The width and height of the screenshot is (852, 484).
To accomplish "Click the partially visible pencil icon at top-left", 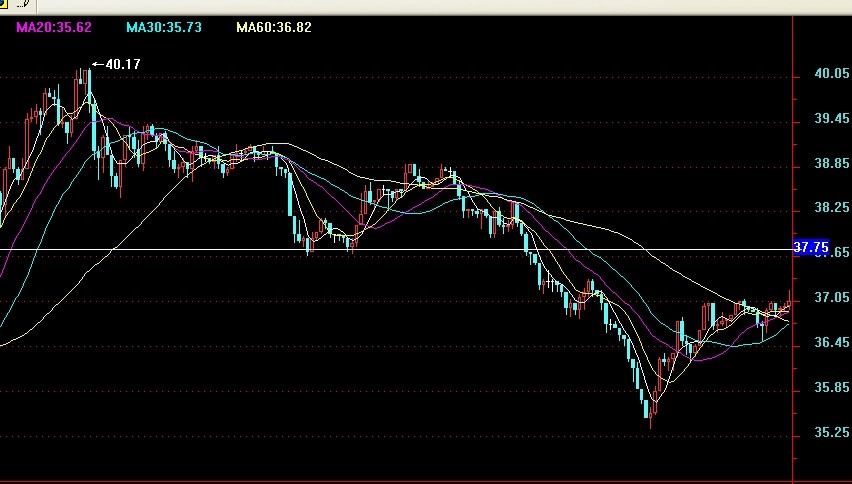I will pyautogui.click(x=22, y=4).
